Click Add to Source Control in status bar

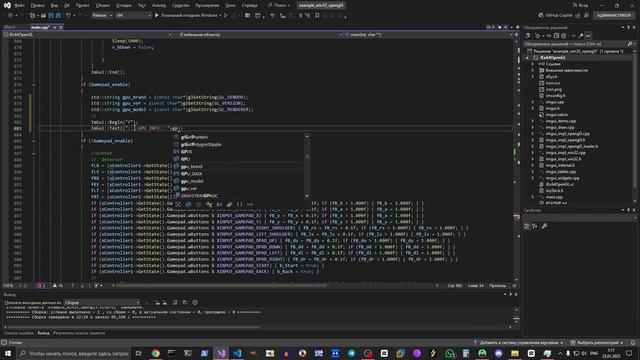[x=518, y=343]
